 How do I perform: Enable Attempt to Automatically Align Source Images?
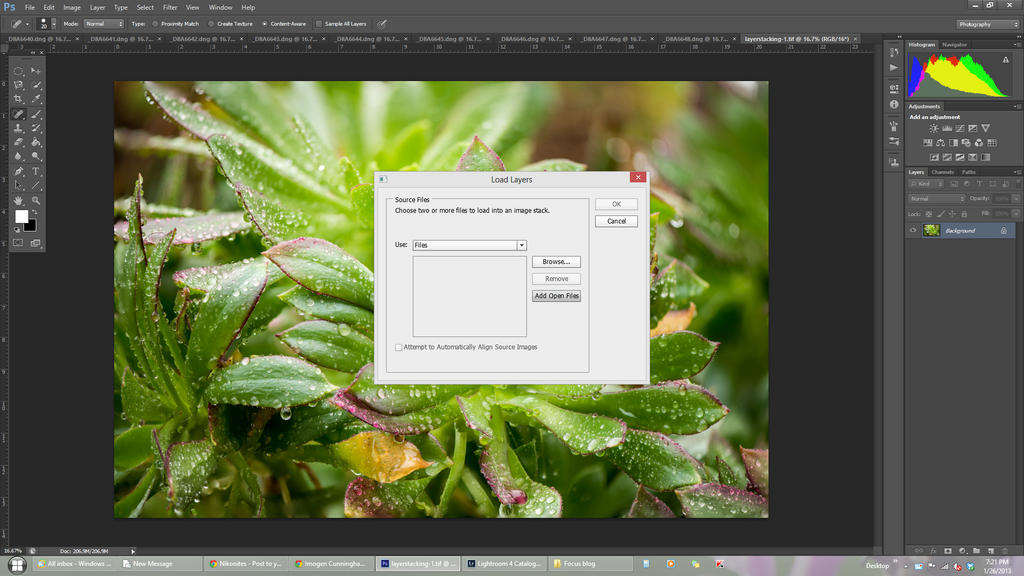(x=399, y=347)
